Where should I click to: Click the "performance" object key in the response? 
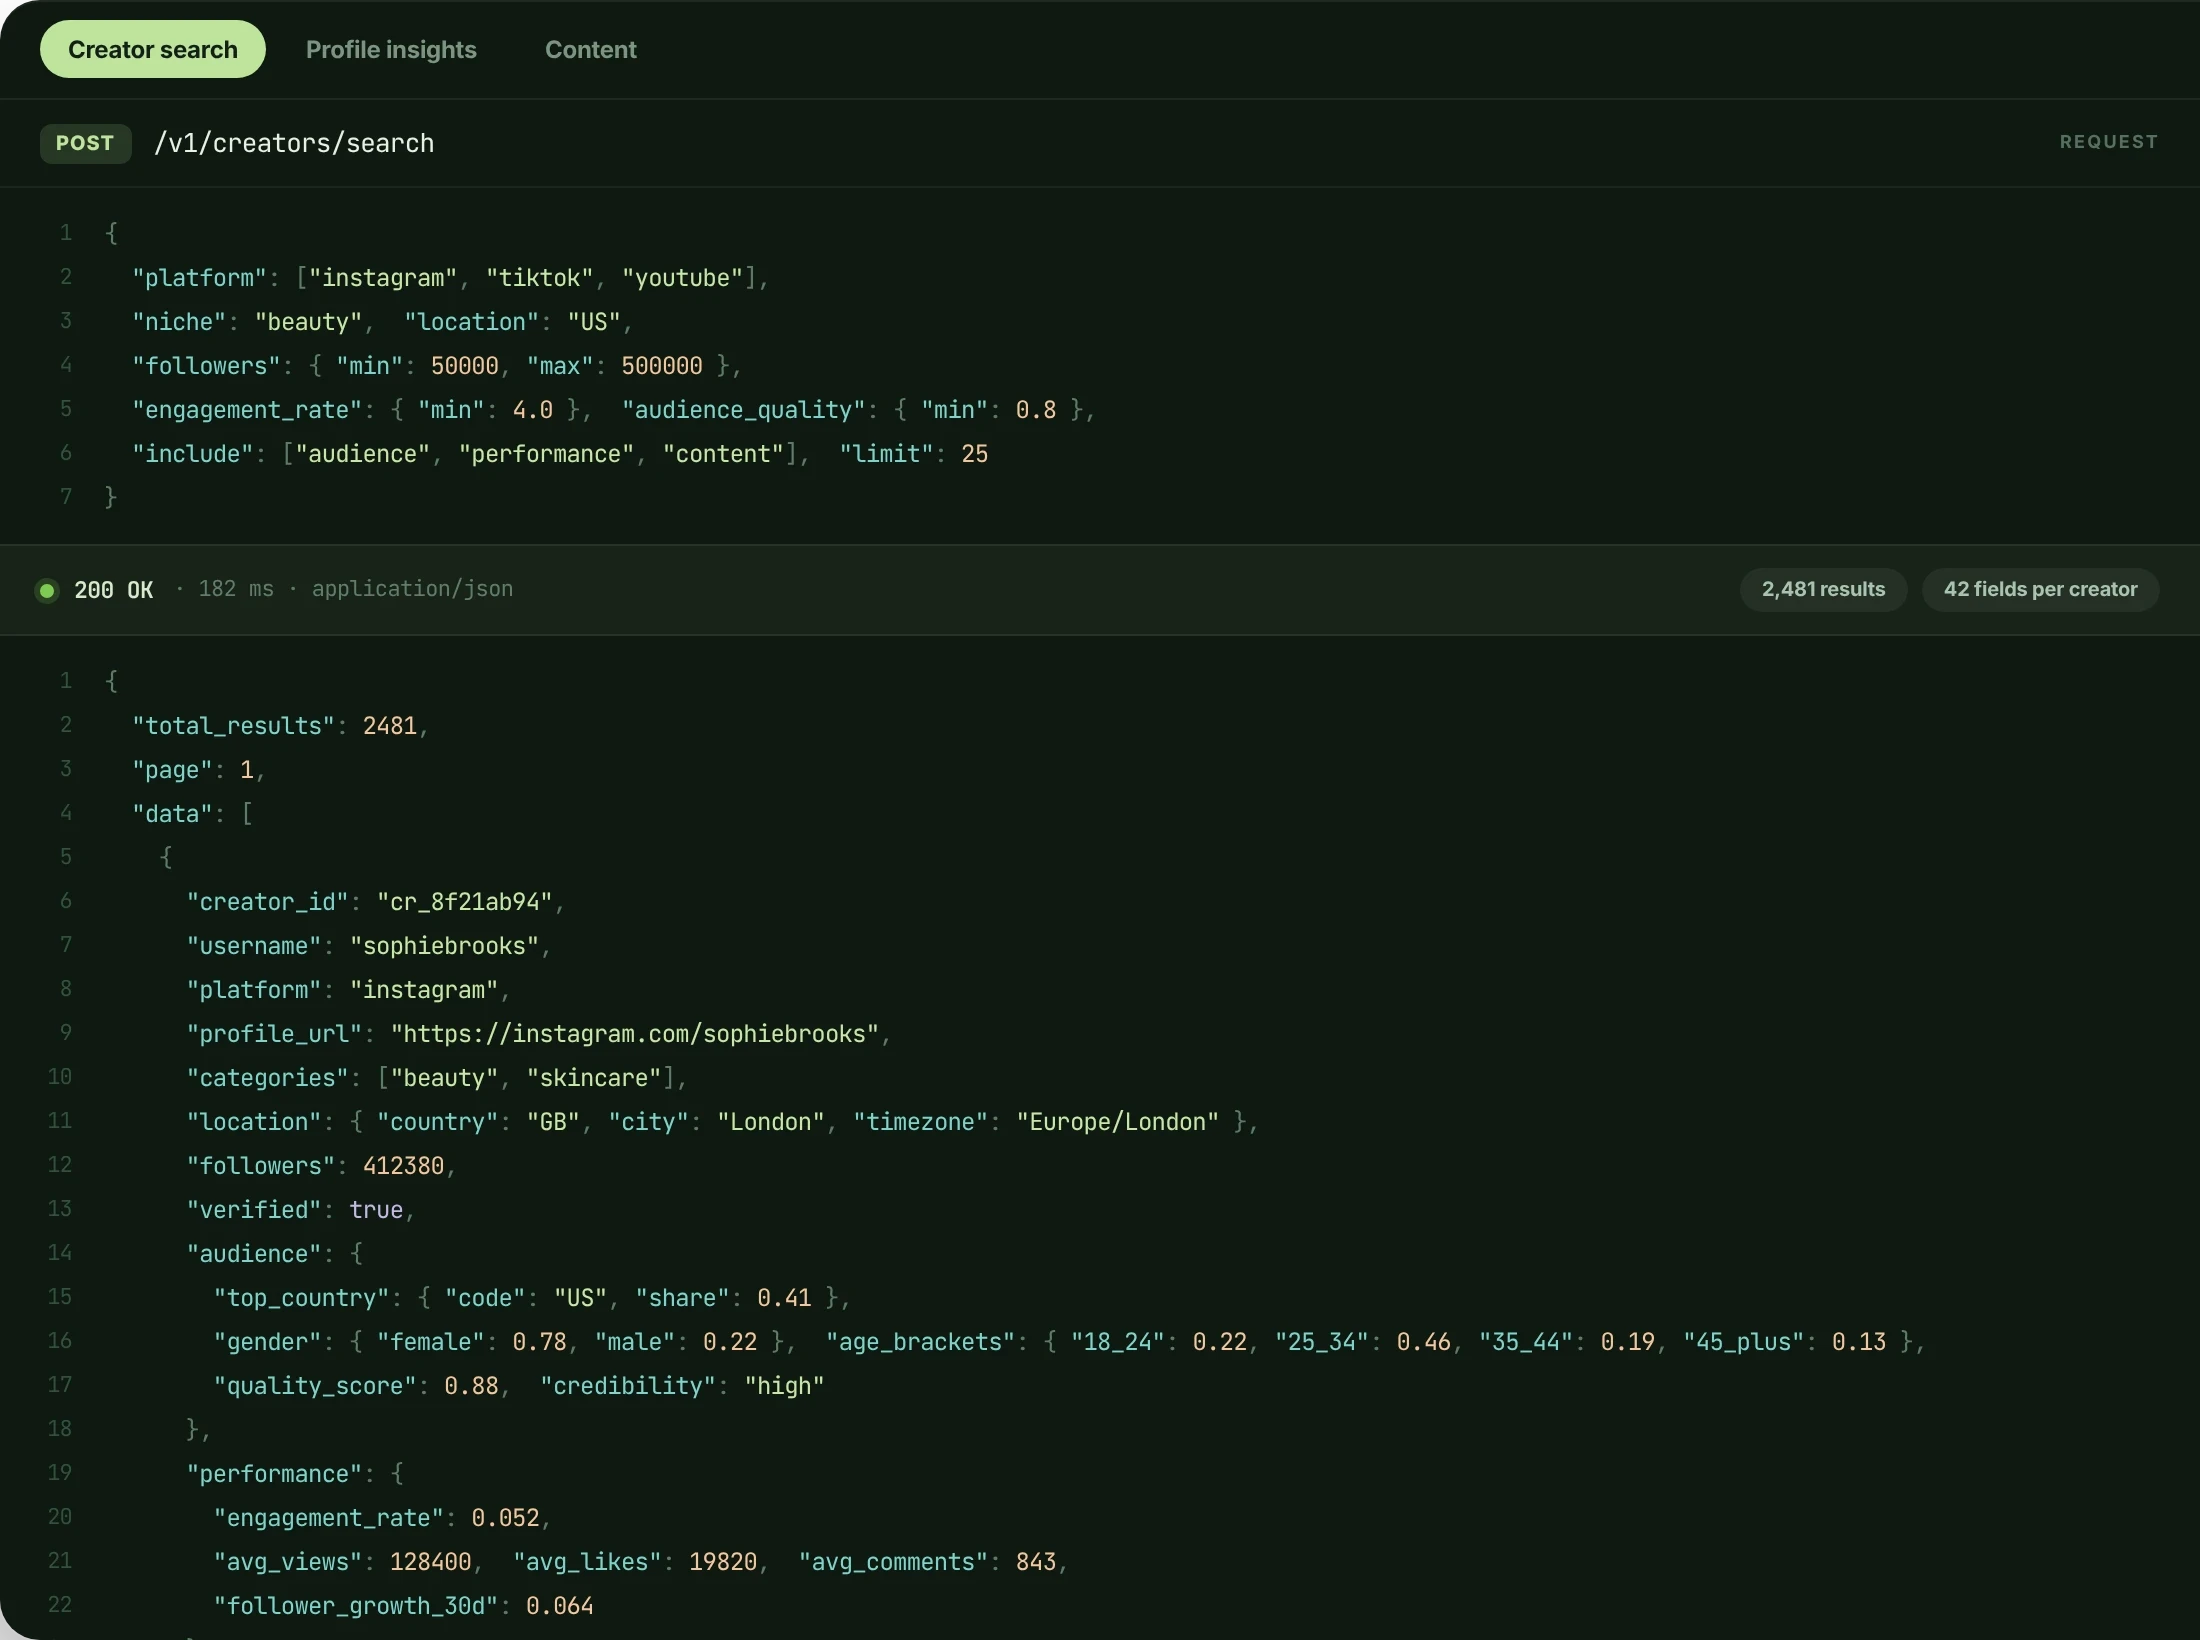click(274, 1474)
